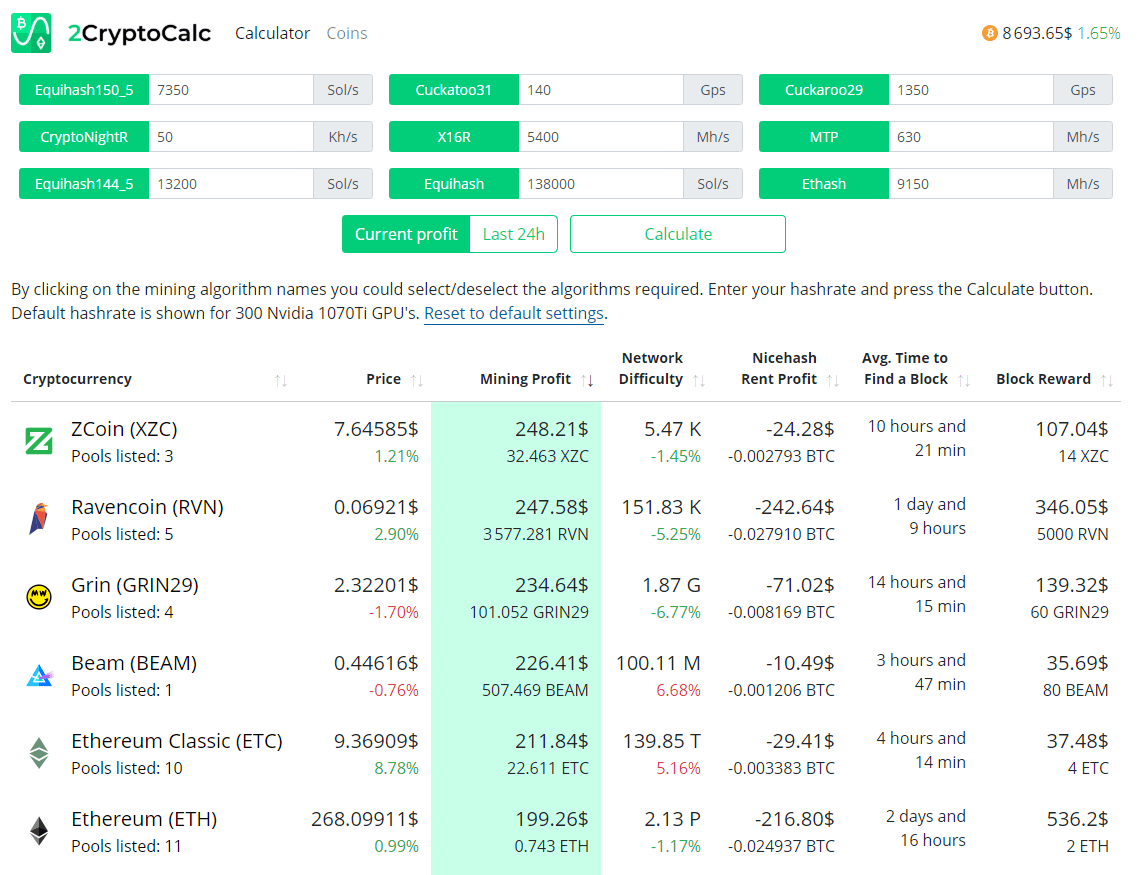Sort table by Price column arrows

417,380
